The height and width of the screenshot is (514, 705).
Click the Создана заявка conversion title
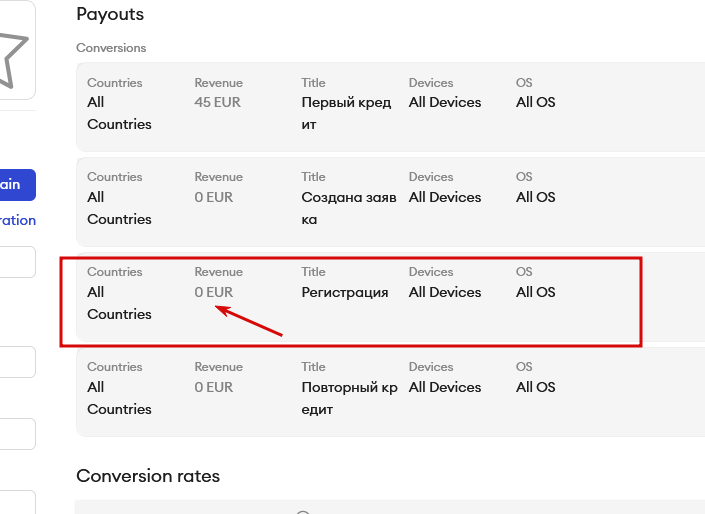[348, 208]
